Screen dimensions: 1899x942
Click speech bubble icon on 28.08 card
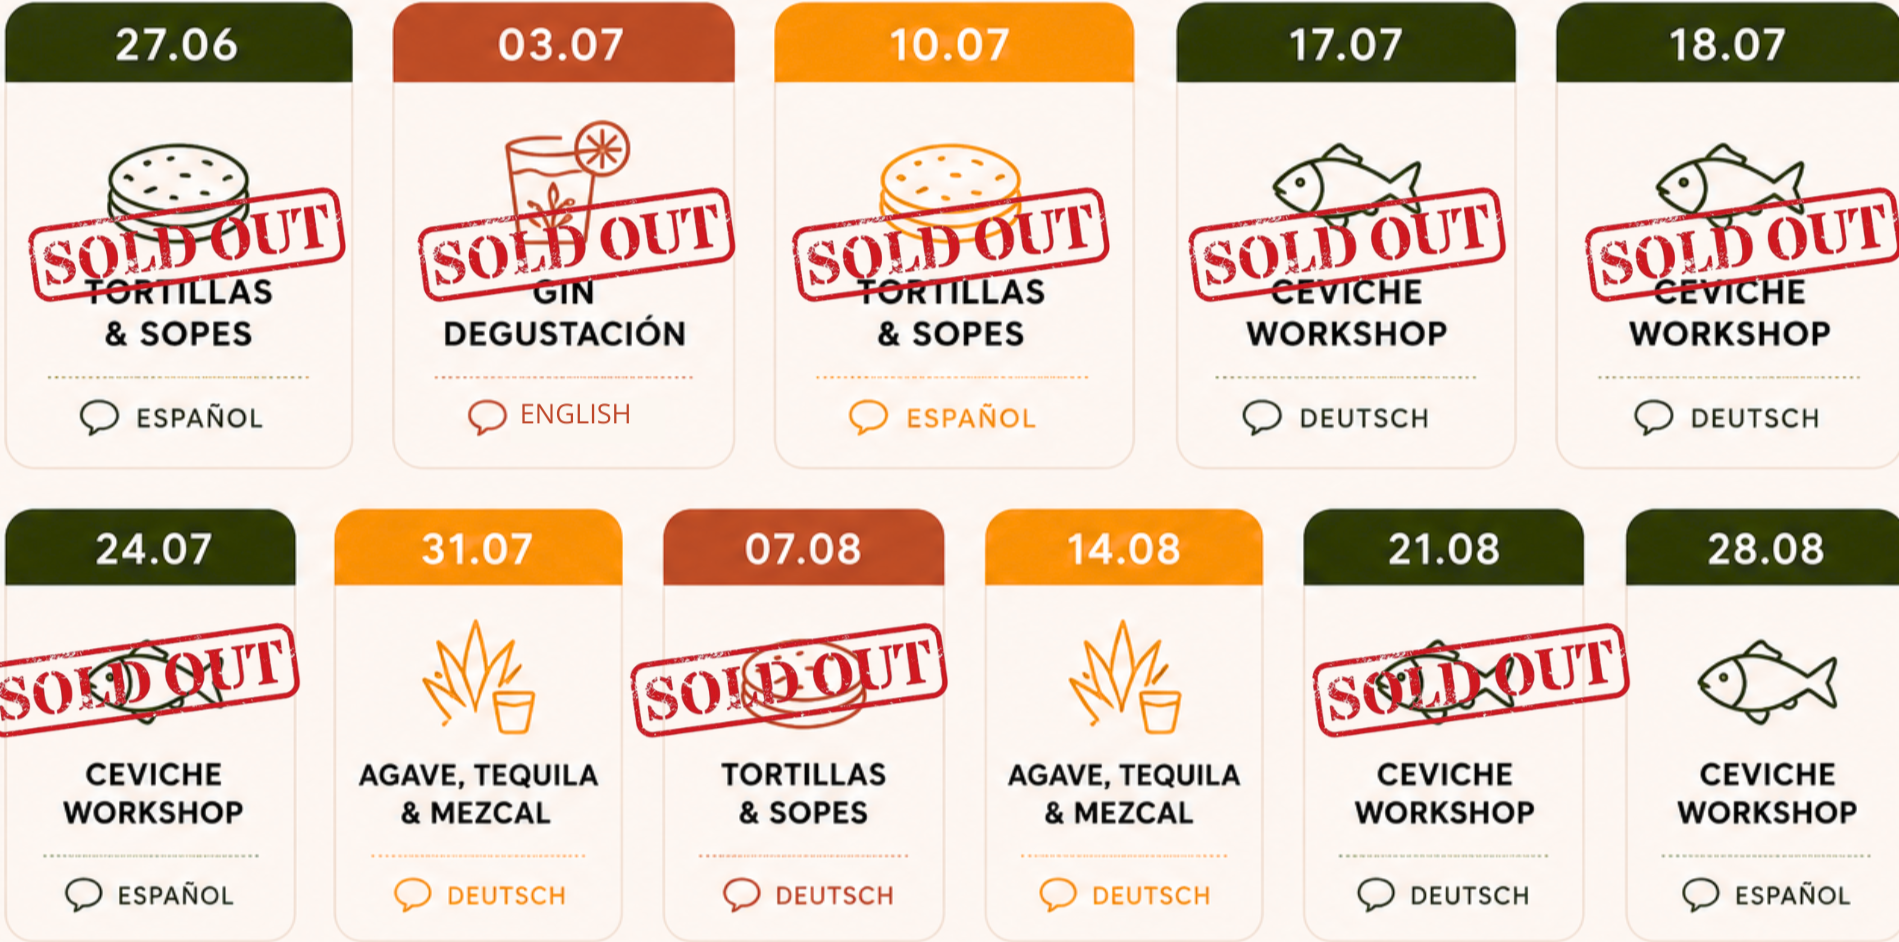pos(1700,895)
